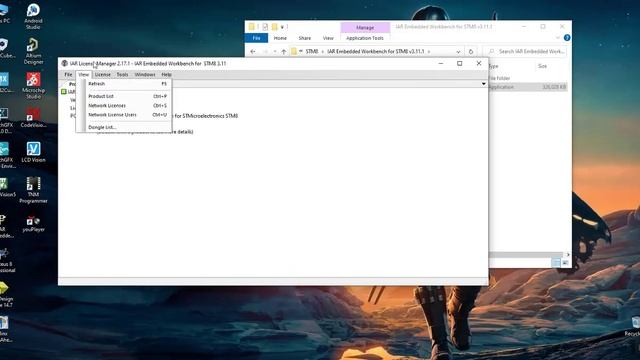Open License Manager product dropdown arrow

[483, 84]
